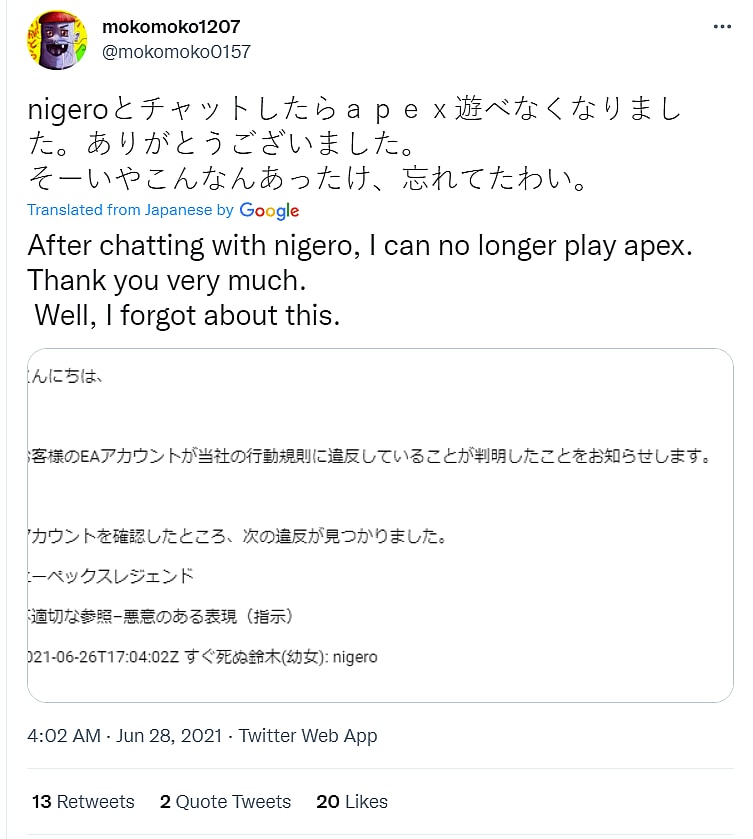Click the Google logo in translation credit
Image resolution: width=753 pixels, height=839 pixels.
(269, 211)
